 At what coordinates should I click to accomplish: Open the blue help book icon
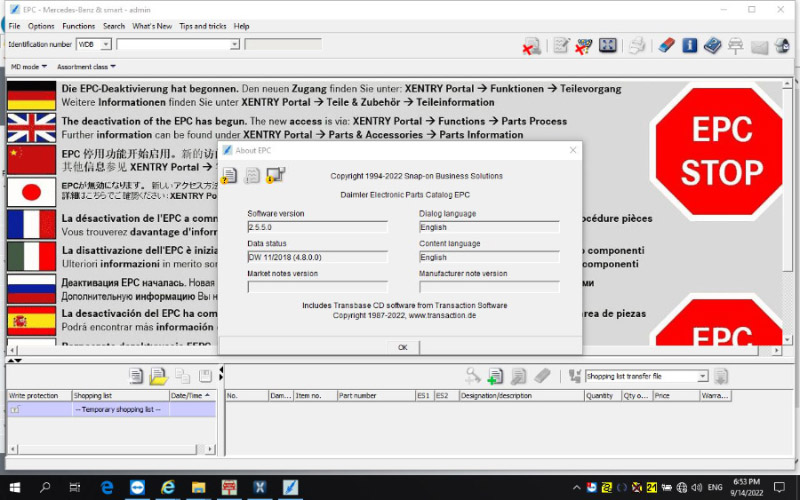tap(712, 45)
